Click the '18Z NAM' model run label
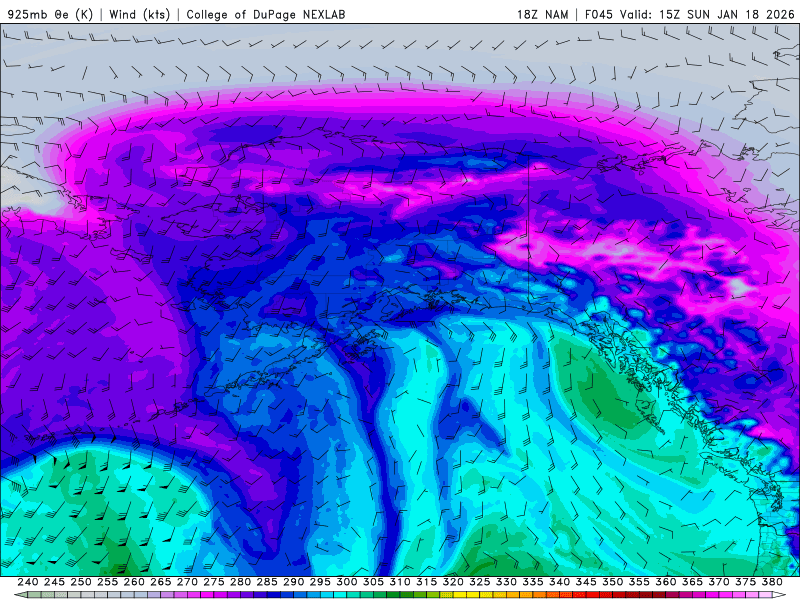 coord(543,14)
